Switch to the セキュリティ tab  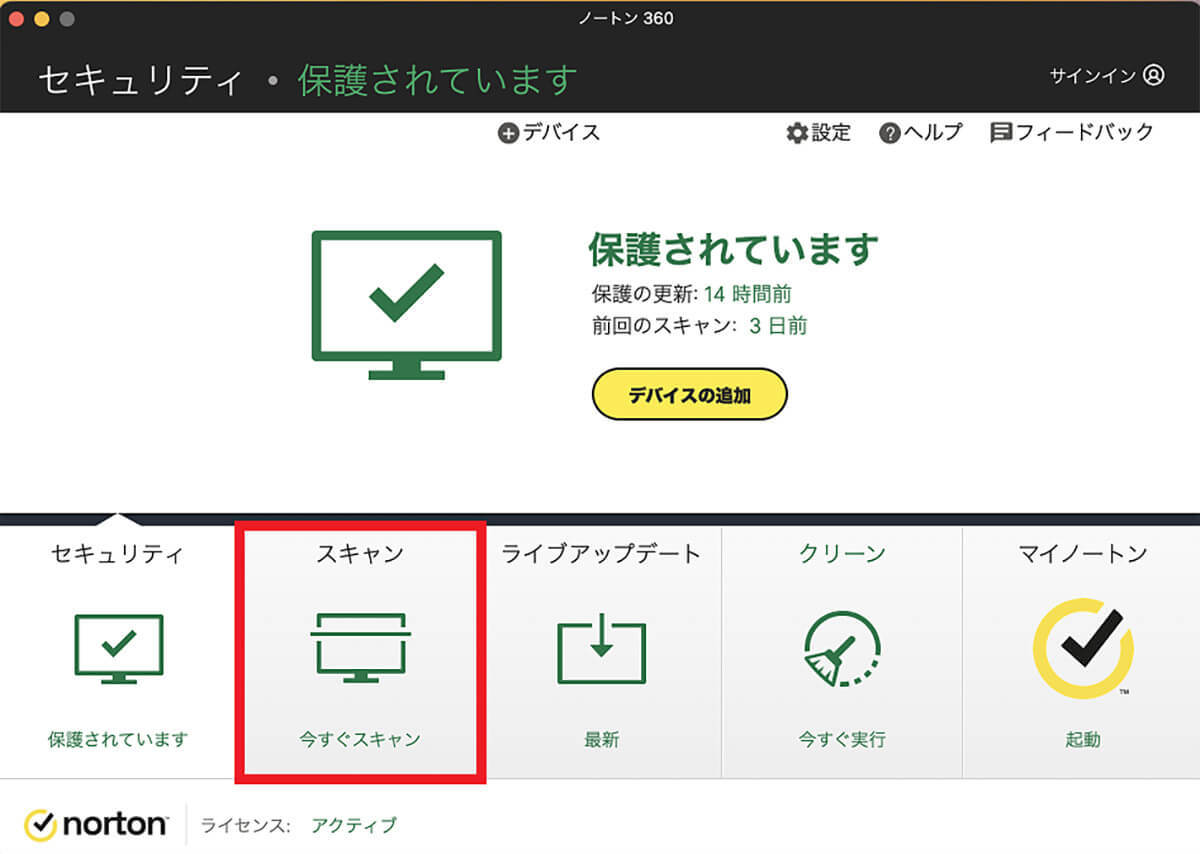(x=117, y=553)
